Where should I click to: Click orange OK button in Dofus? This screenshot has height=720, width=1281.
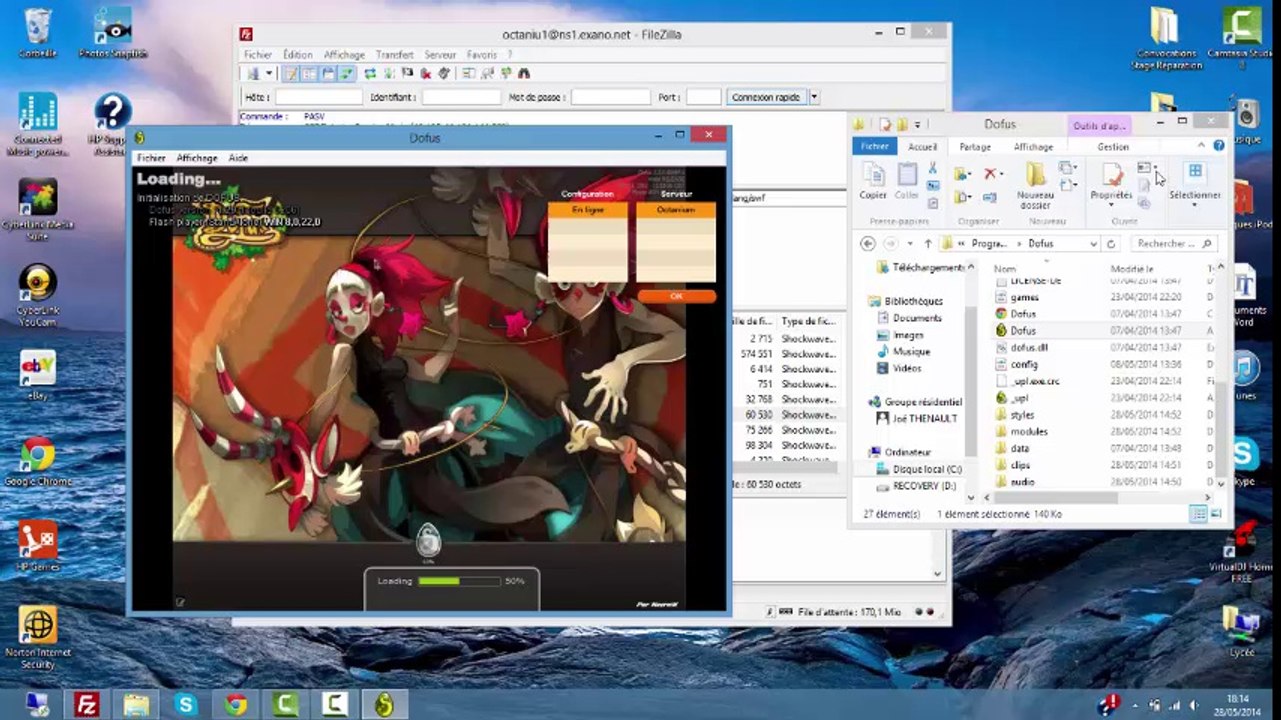click(676, 296)
